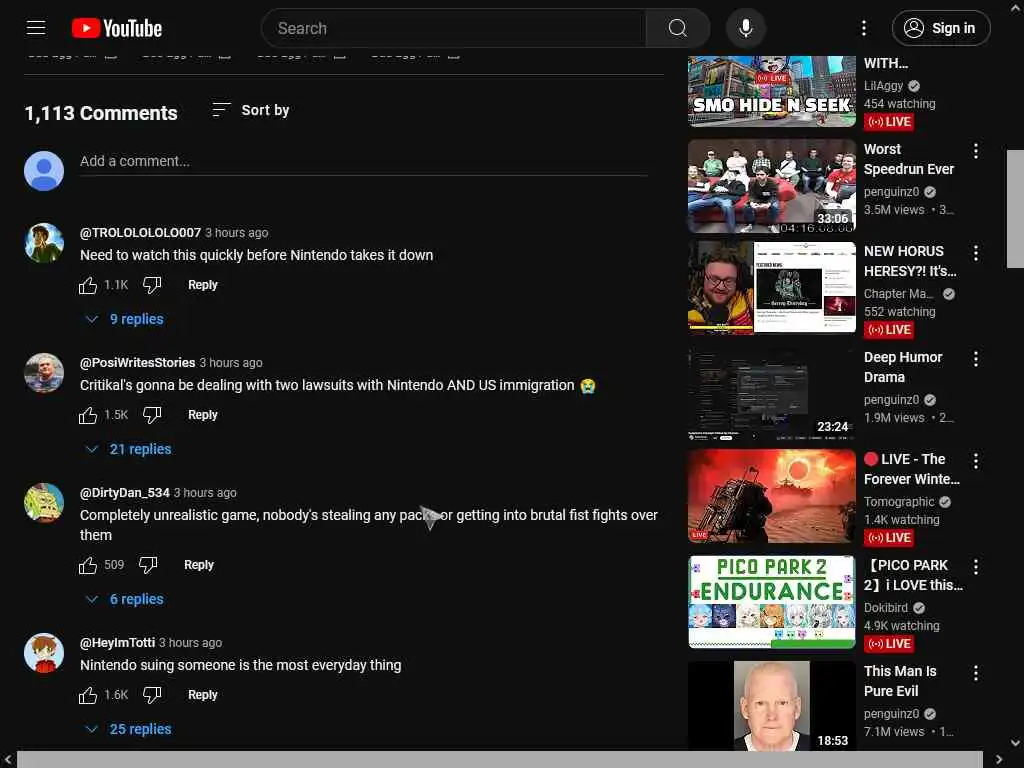Open The Forever Winter live thumbnail

point(772,496)
